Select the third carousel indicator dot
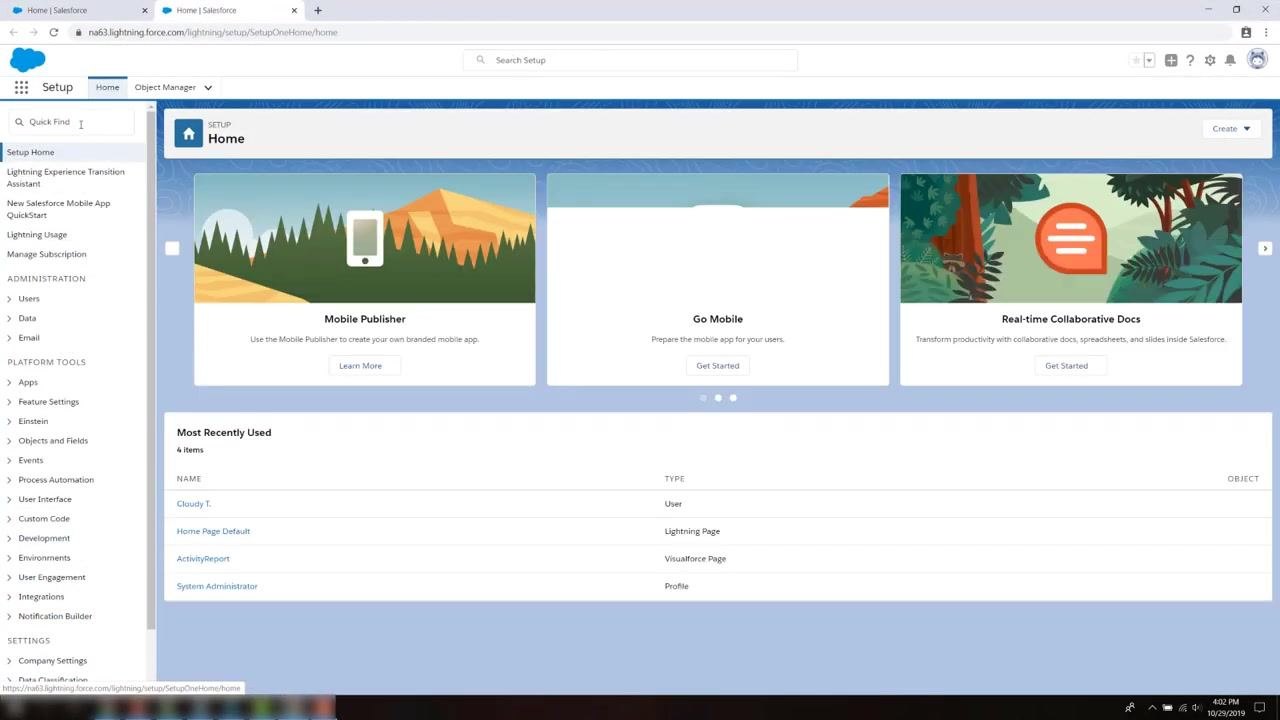 (x=733, y=398)
